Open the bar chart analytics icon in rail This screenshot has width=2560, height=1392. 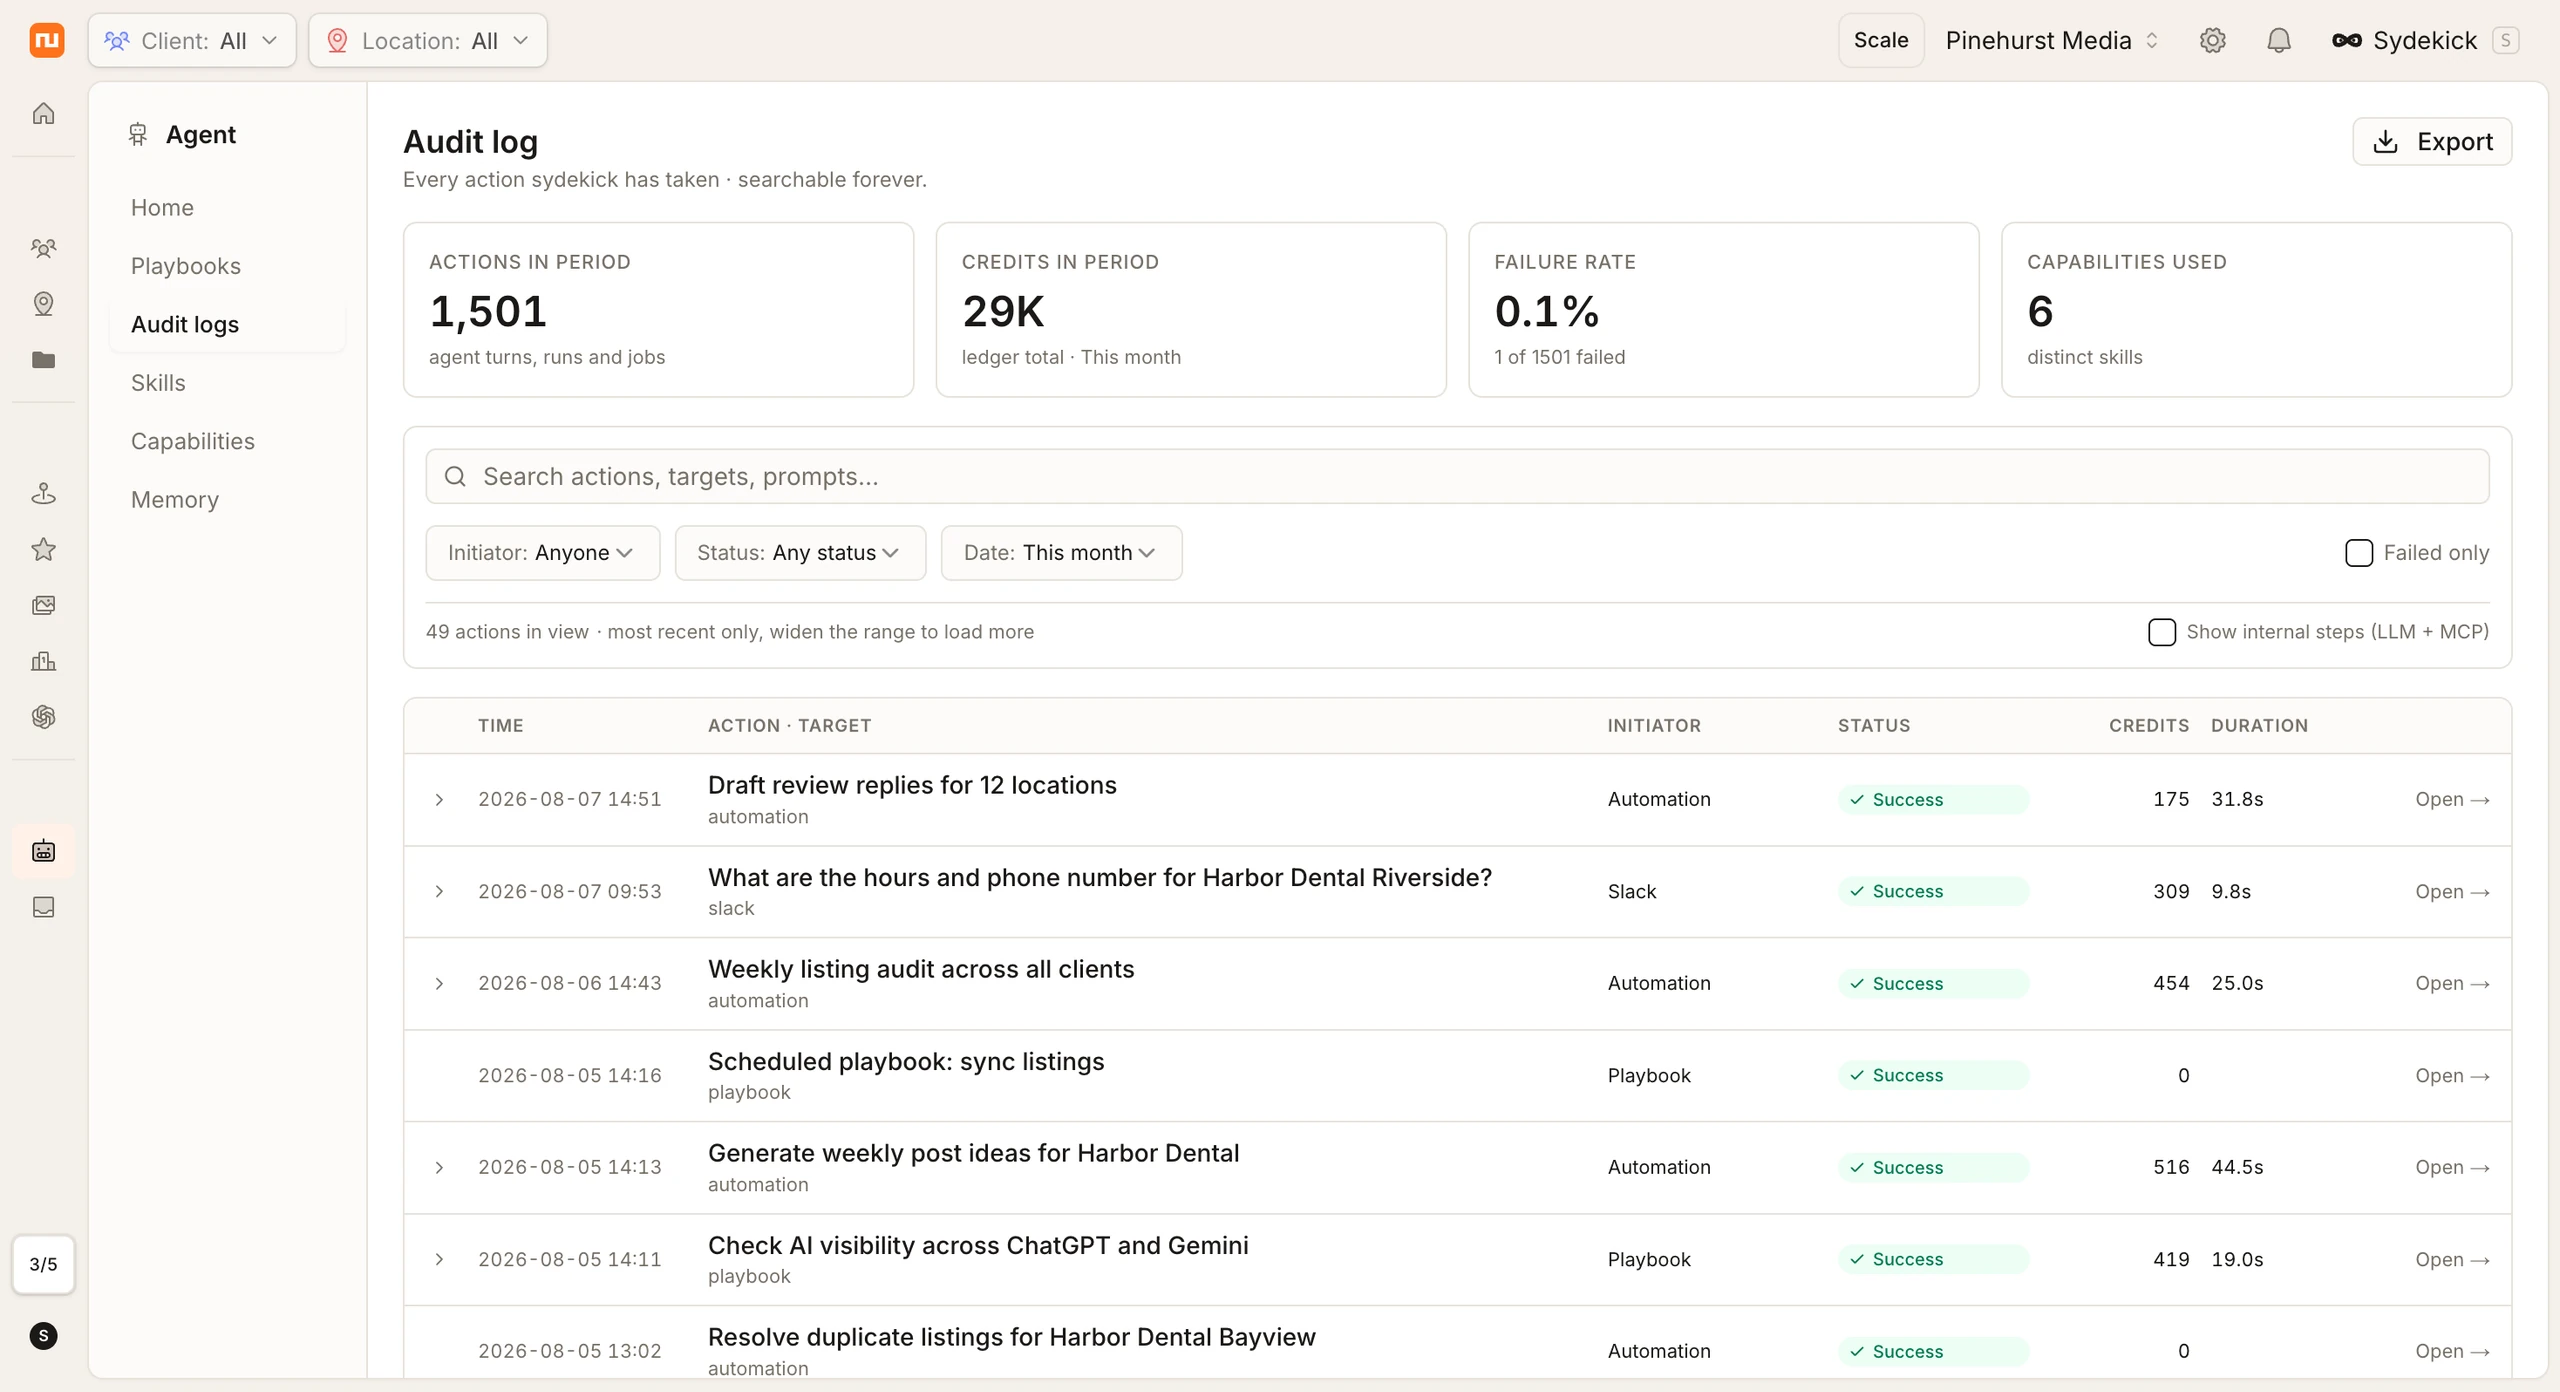pyautogui.click(x=43, y=661)
